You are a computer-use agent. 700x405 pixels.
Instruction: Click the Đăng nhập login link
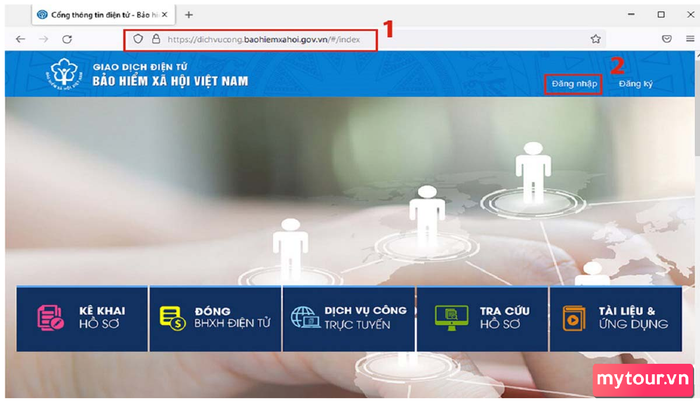tap(574, 84)
